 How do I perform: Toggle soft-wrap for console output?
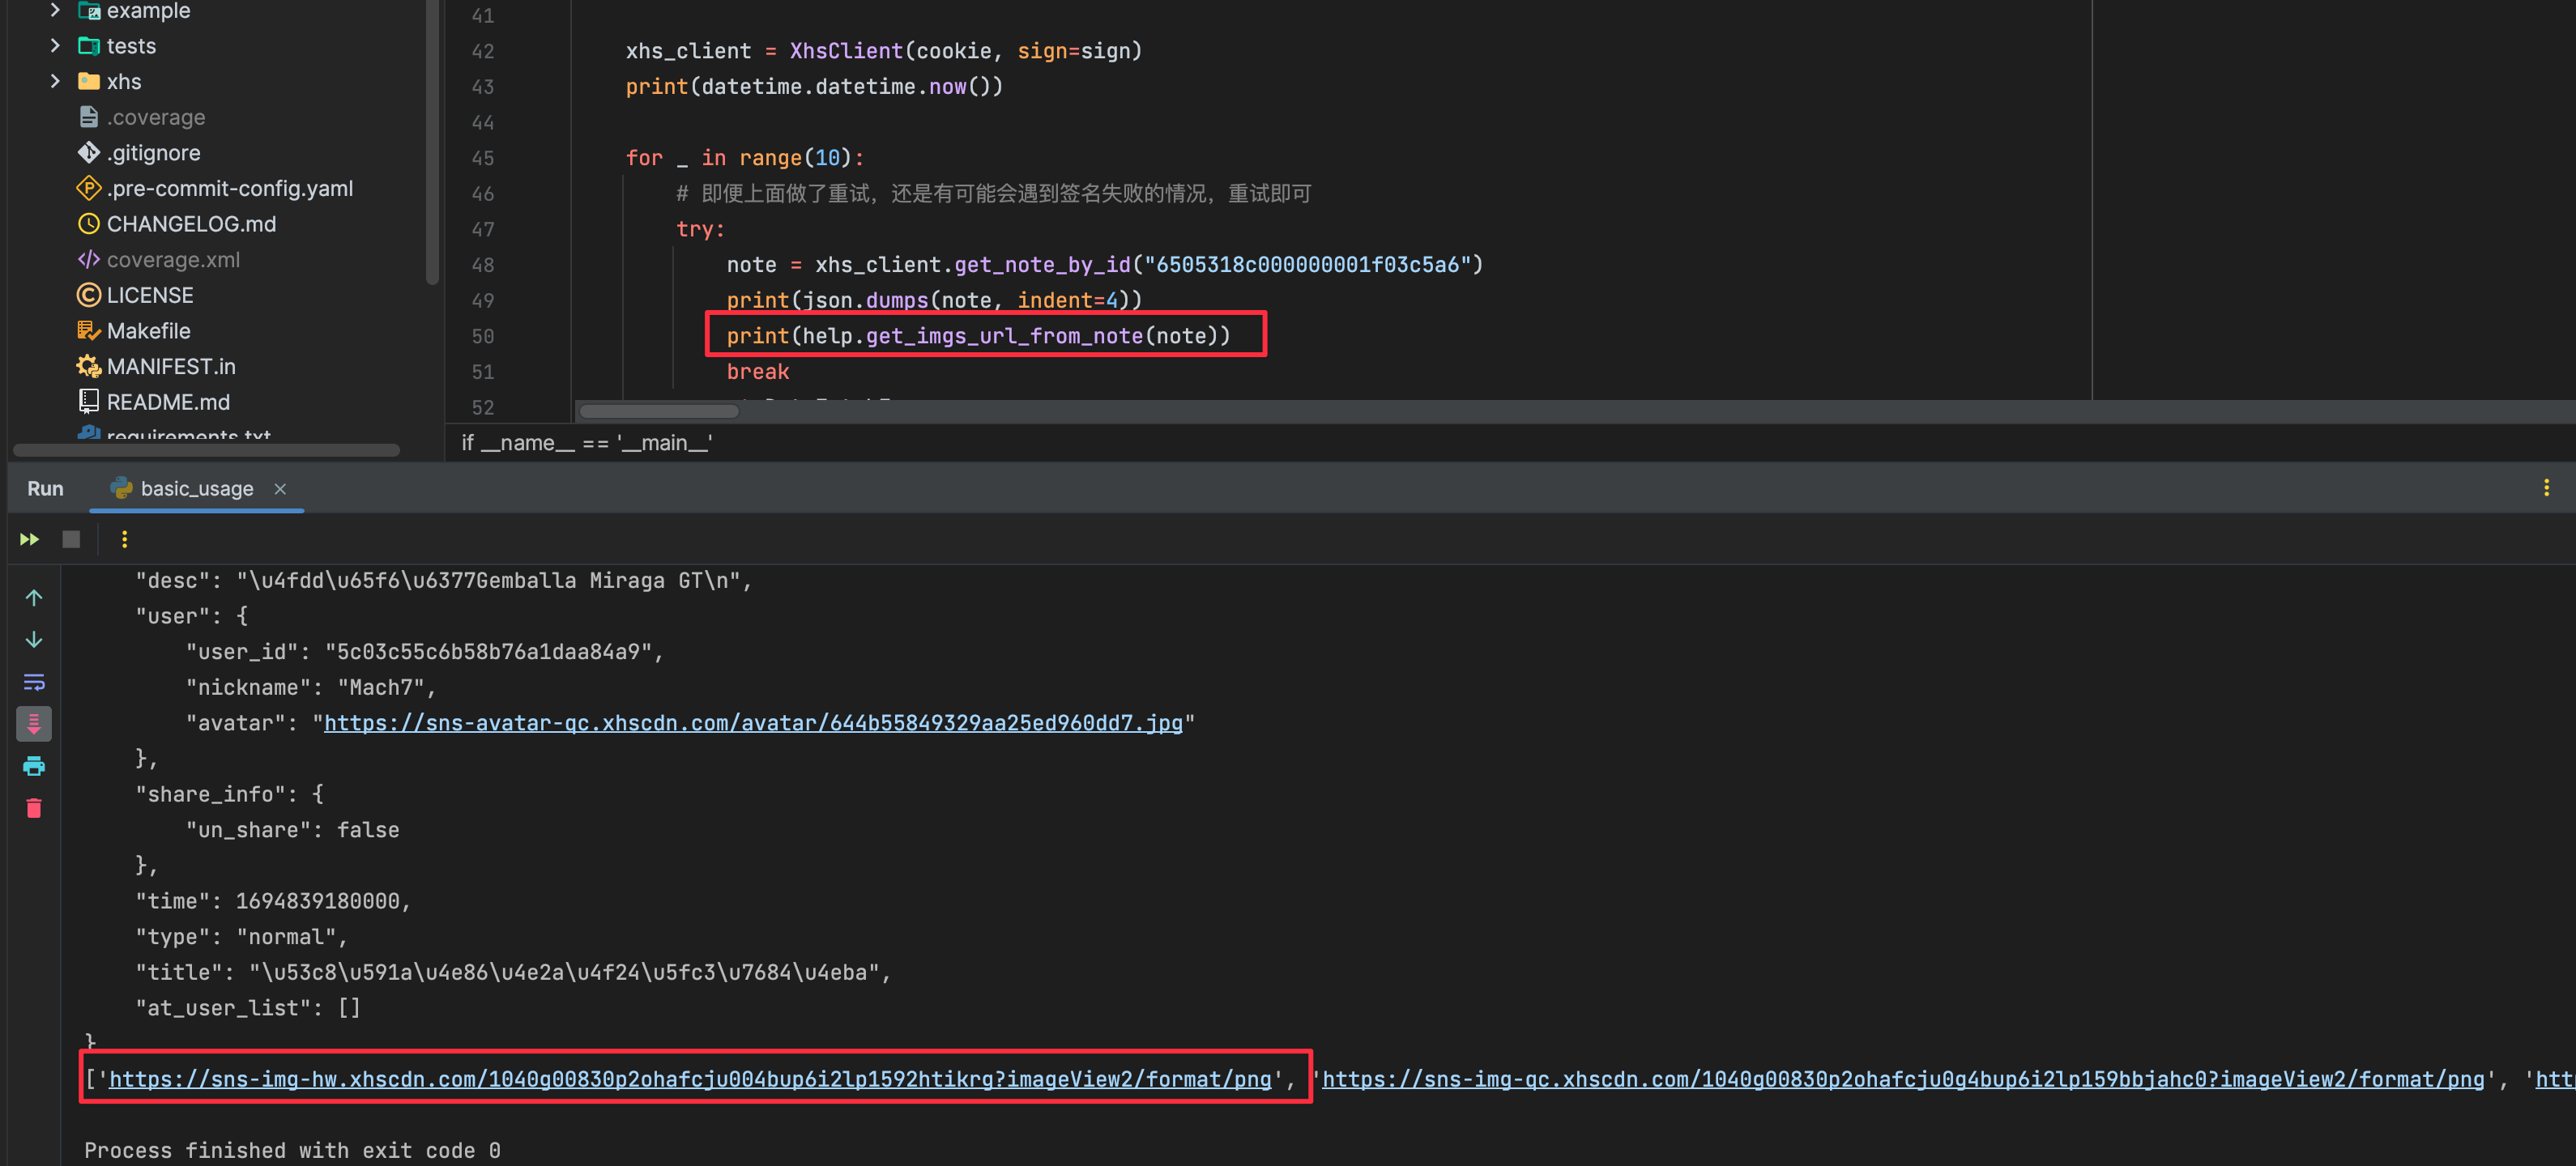[x=34, y=682]
